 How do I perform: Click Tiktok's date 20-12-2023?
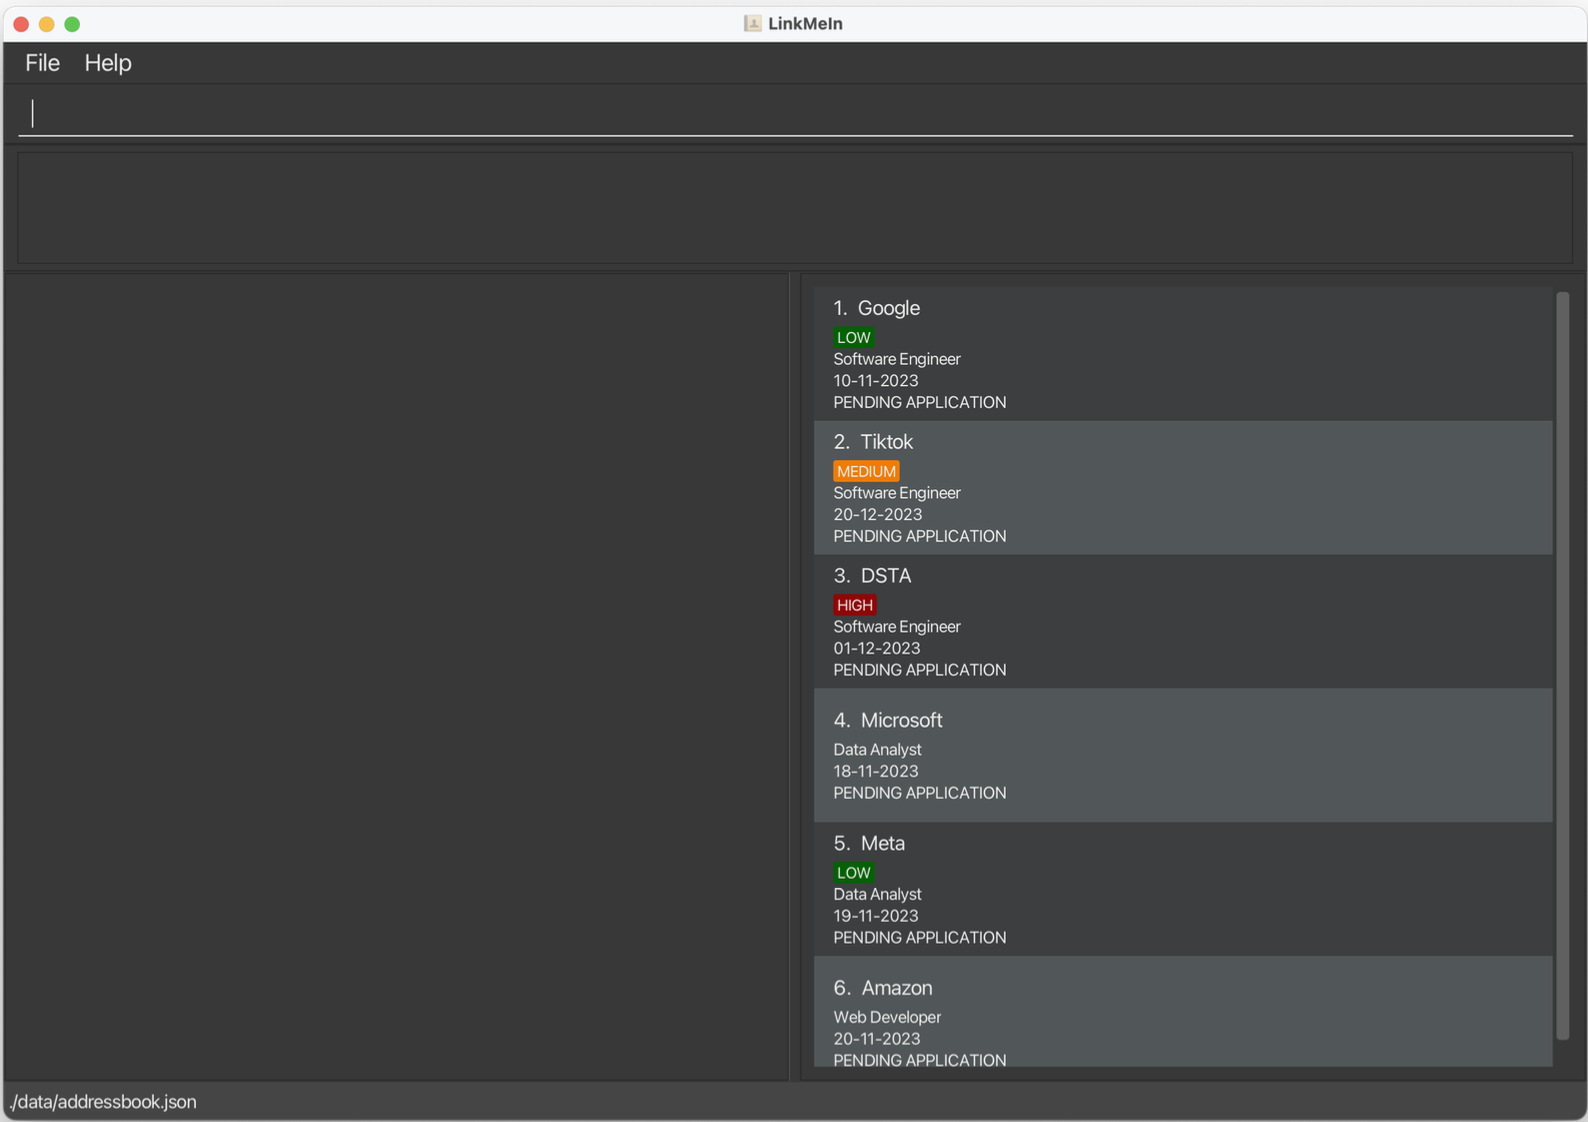pos(878,515)
